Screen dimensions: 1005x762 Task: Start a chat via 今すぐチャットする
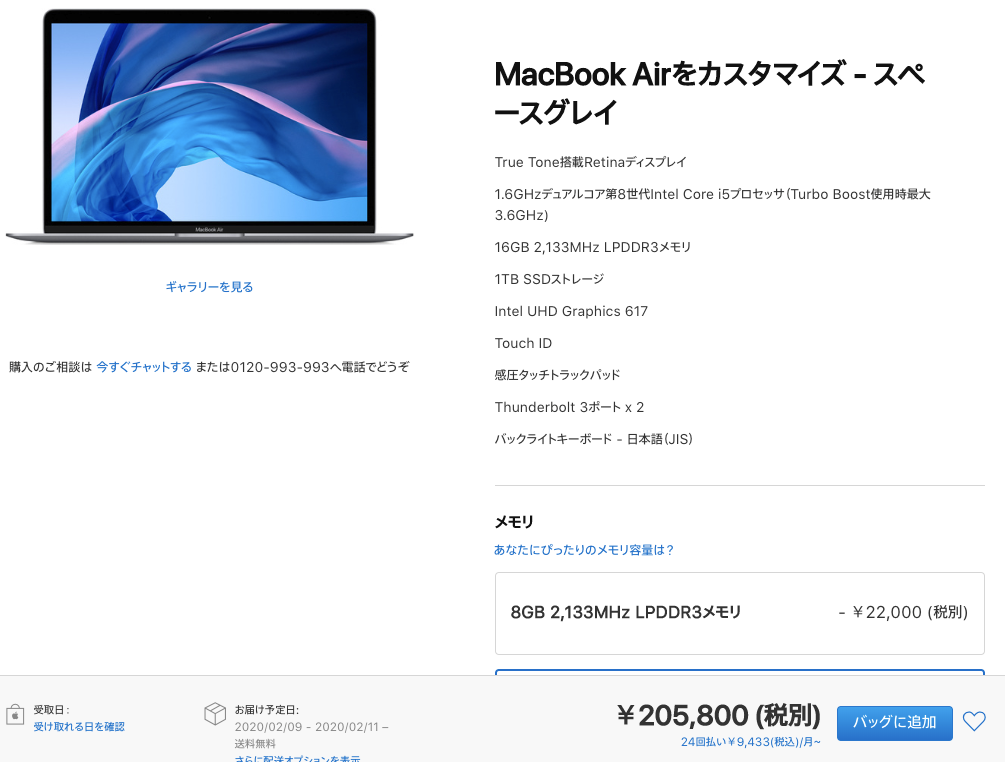point(144,367)
